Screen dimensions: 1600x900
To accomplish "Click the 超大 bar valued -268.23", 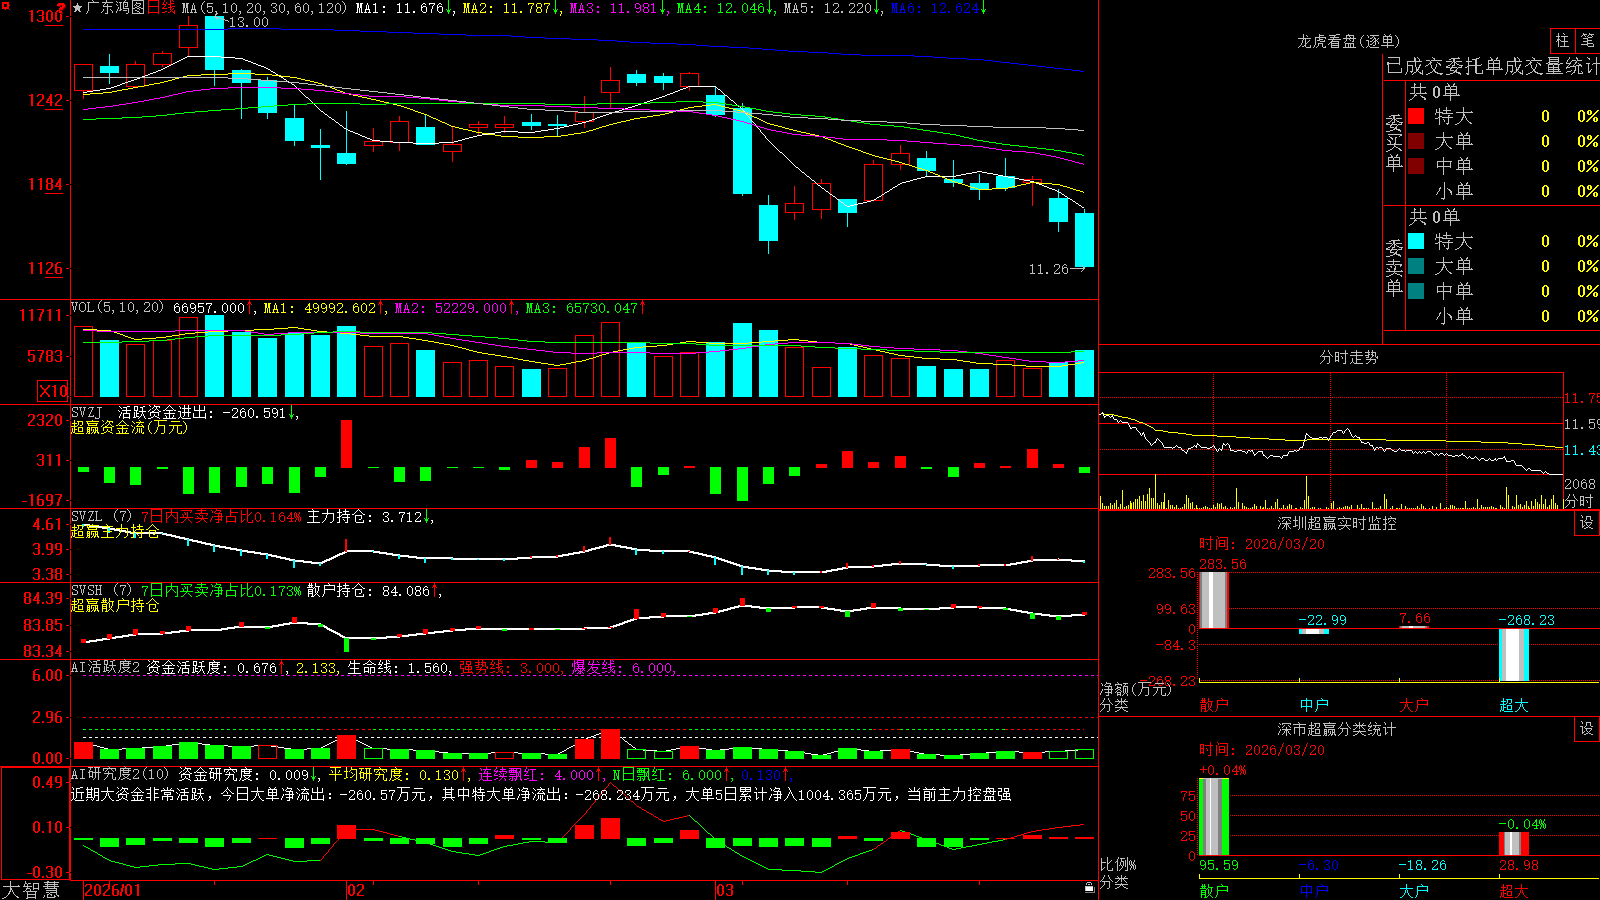I will pos(1513,655).
